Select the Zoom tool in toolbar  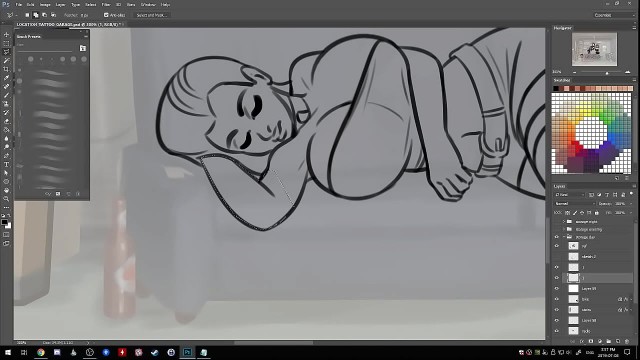[6, 199]
